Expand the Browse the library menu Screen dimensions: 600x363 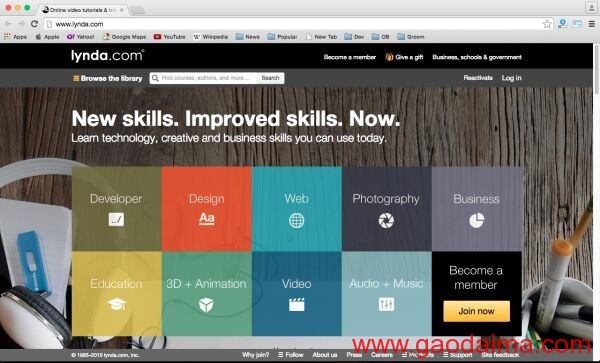pyautogui.click(x=108, y=78)
